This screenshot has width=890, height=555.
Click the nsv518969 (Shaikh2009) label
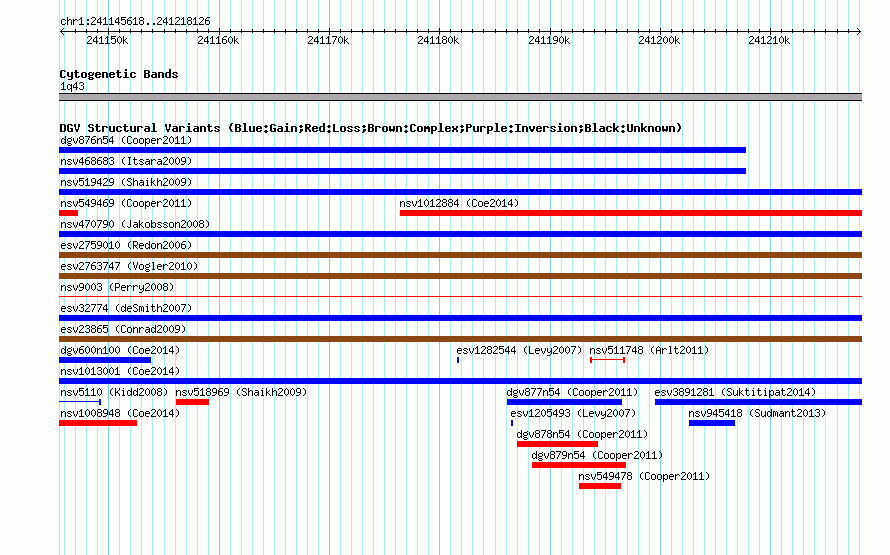pos(241,392)
